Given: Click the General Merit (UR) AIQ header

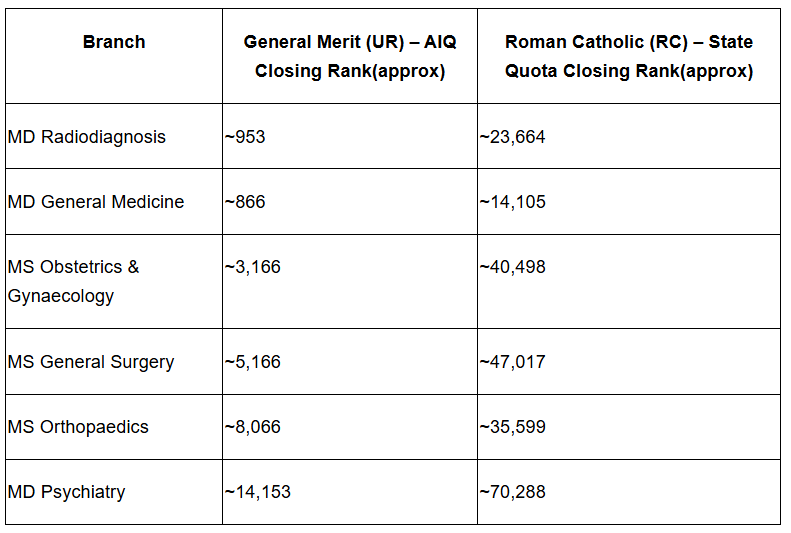Looking at the screenshot, I should (x=349, y=57).
